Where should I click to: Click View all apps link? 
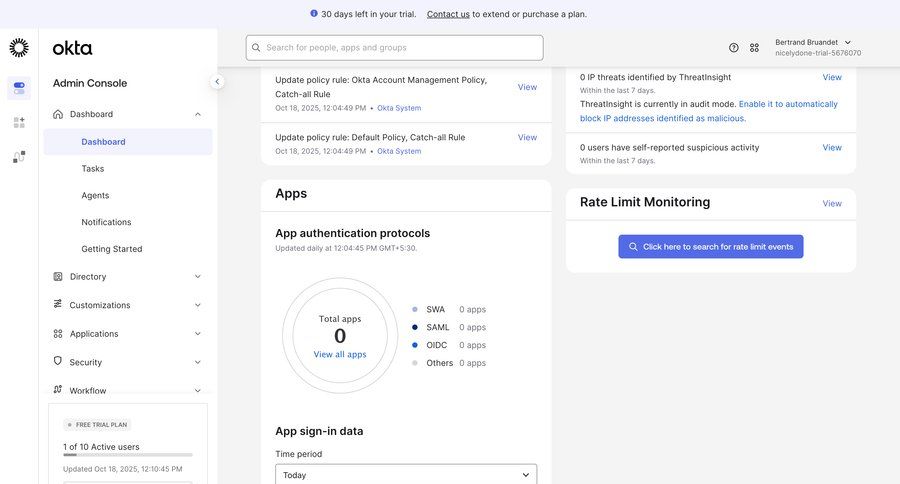(x=340, y=354)
